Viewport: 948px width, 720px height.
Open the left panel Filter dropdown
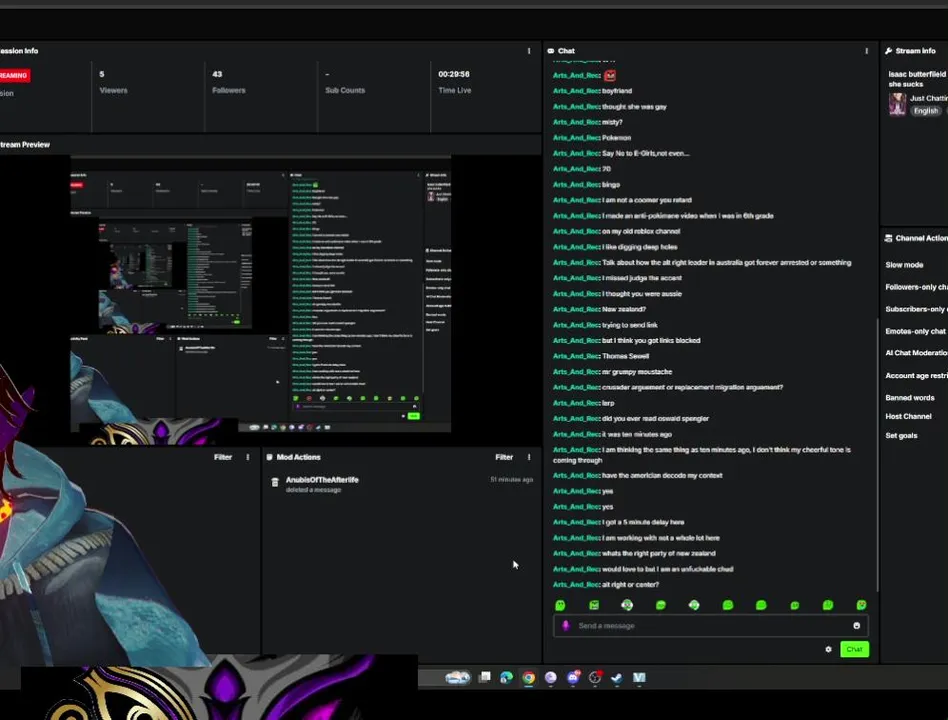223,457
